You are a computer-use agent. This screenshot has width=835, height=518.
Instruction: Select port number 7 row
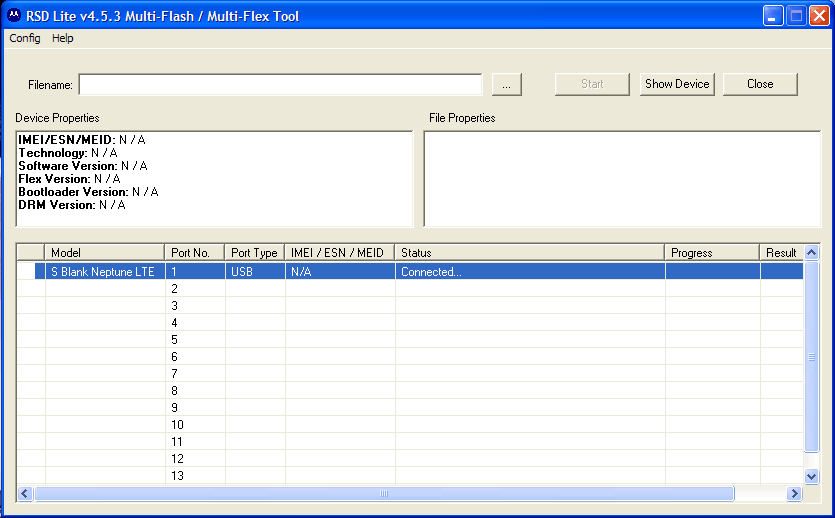(410, 374)
